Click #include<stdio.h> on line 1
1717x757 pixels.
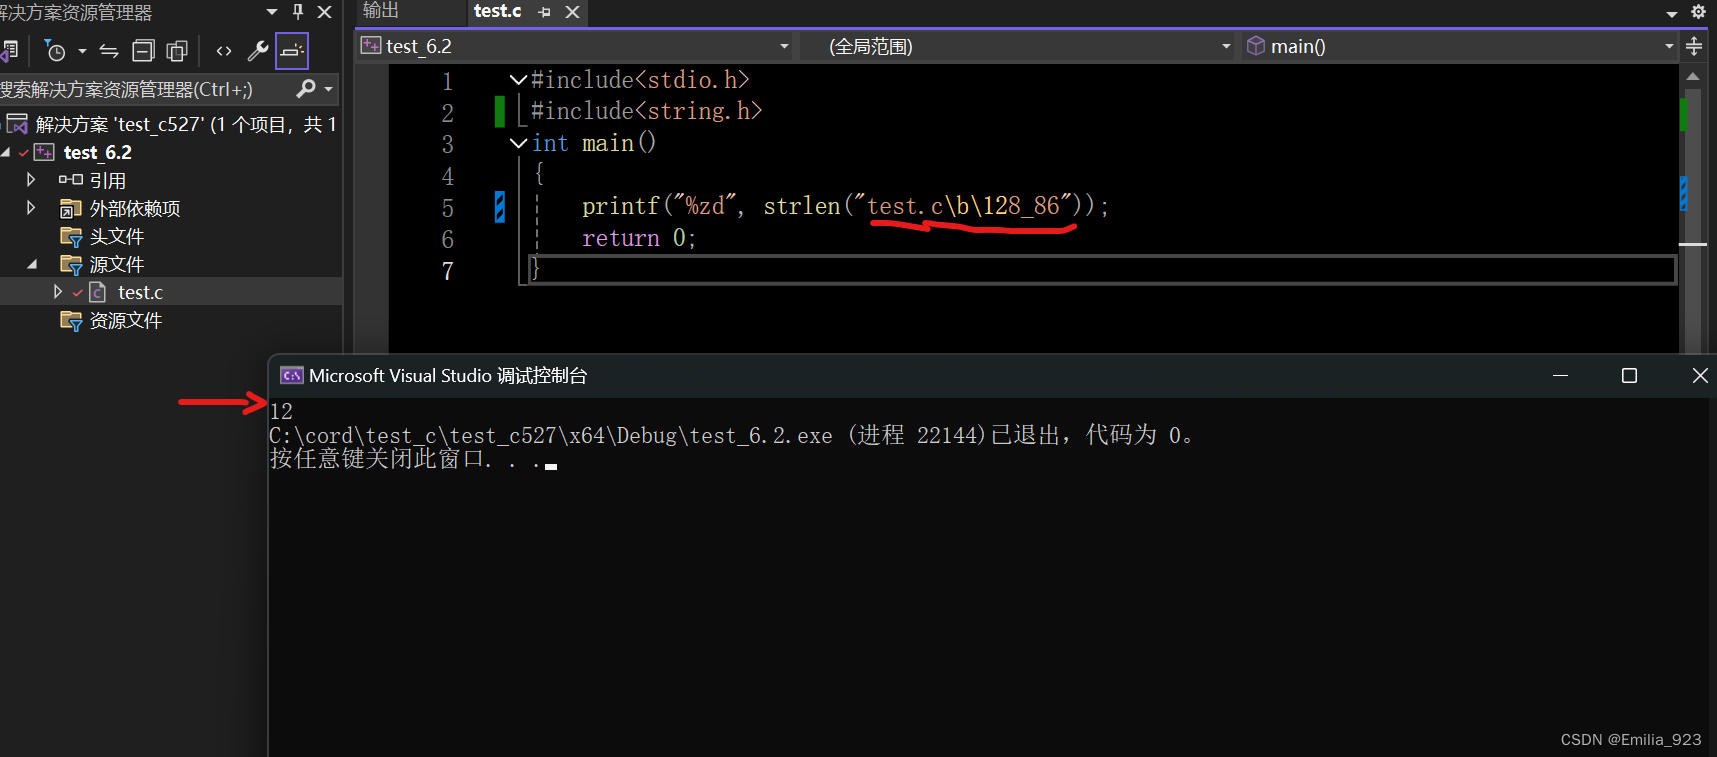click(x=640, y=79)
